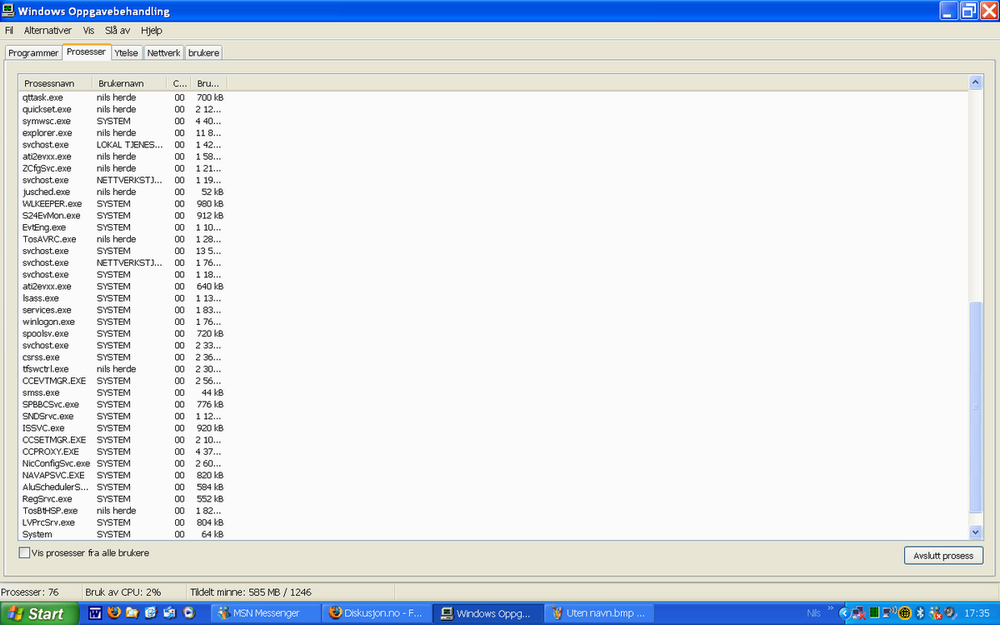
Task: Select symwsc.exe in the process list
Action: tap(122, 121)
